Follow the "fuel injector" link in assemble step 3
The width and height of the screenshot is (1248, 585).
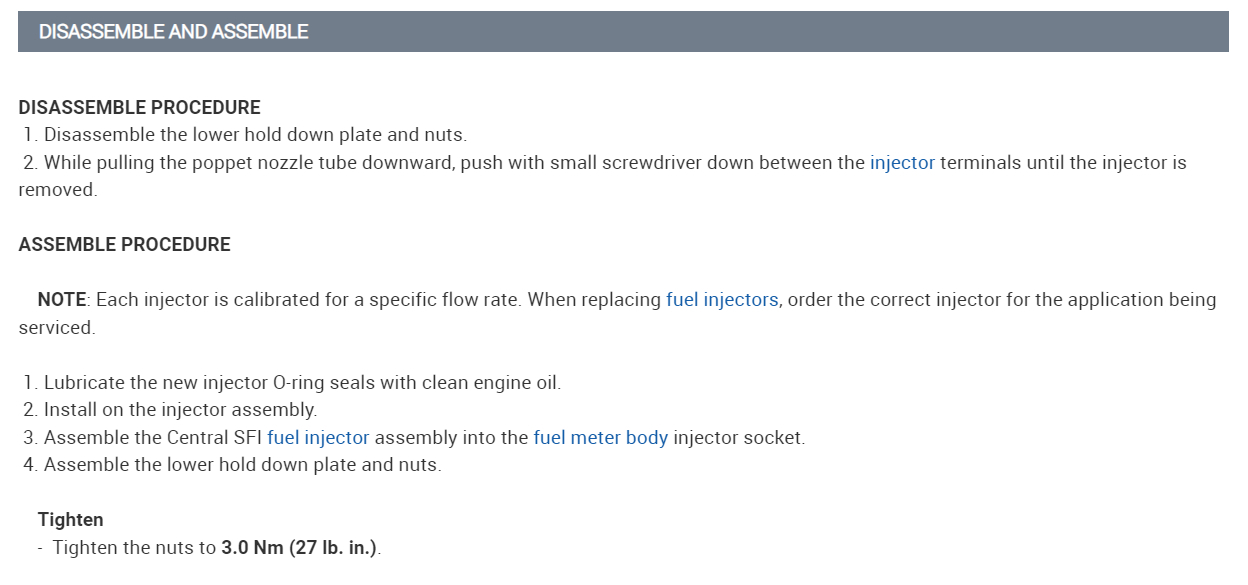pyautogui.click(x=318, y=437)
